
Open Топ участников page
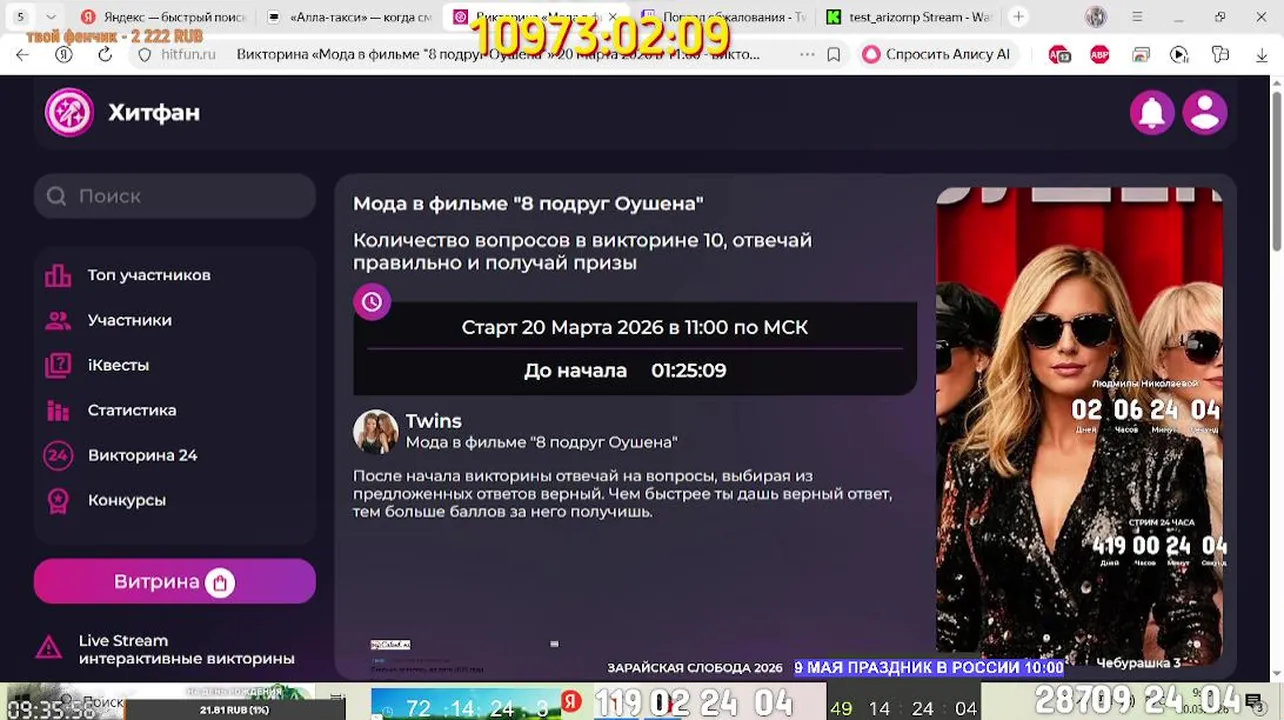pos(149,275)
